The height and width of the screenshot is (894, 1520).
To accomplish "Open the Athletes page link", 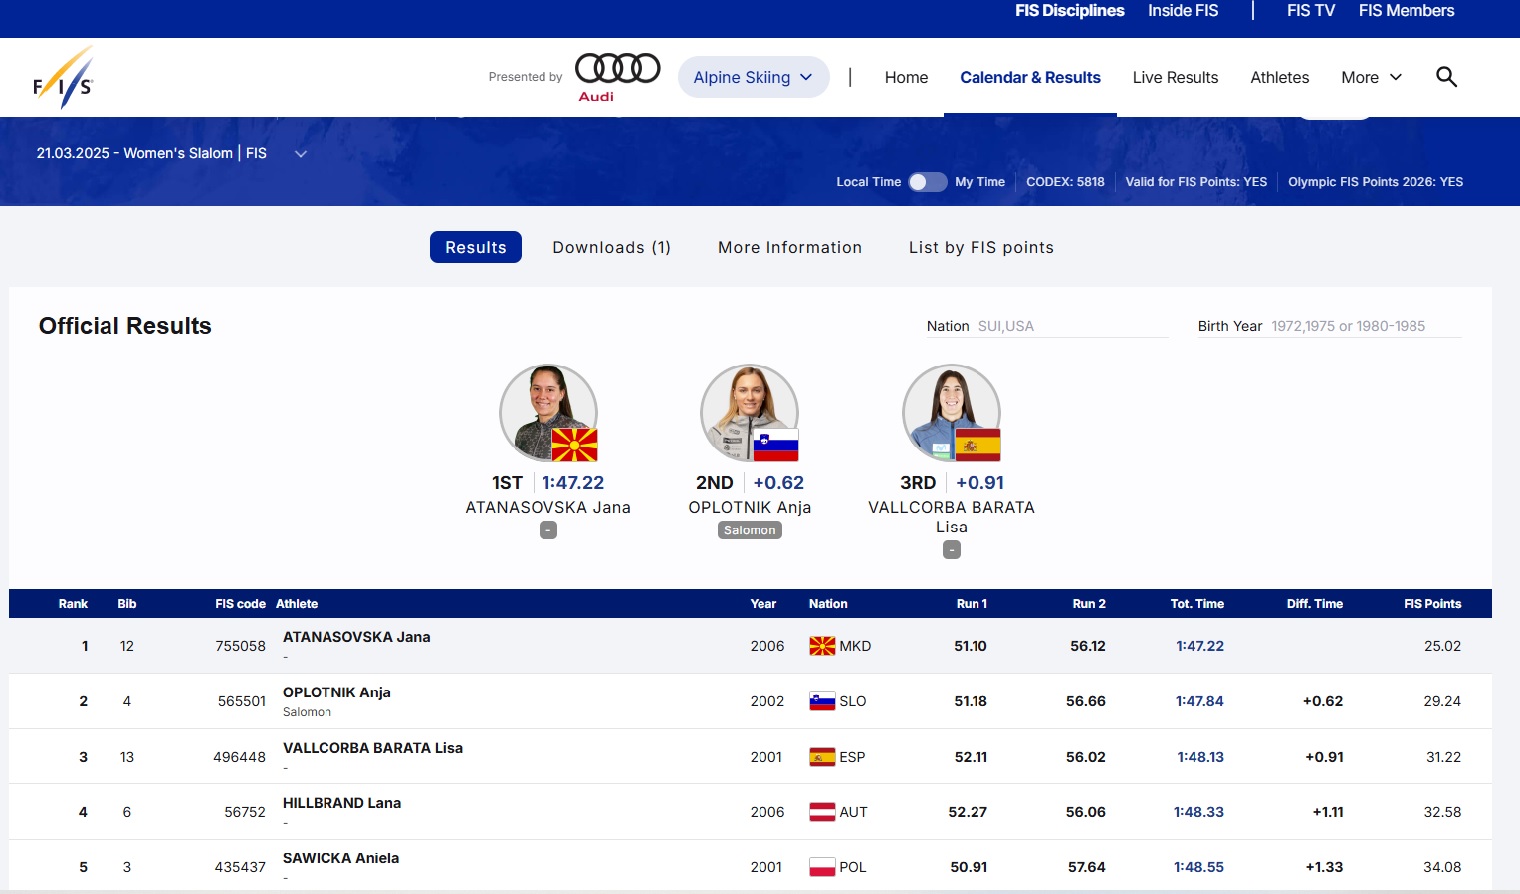I will (1279, 77).
